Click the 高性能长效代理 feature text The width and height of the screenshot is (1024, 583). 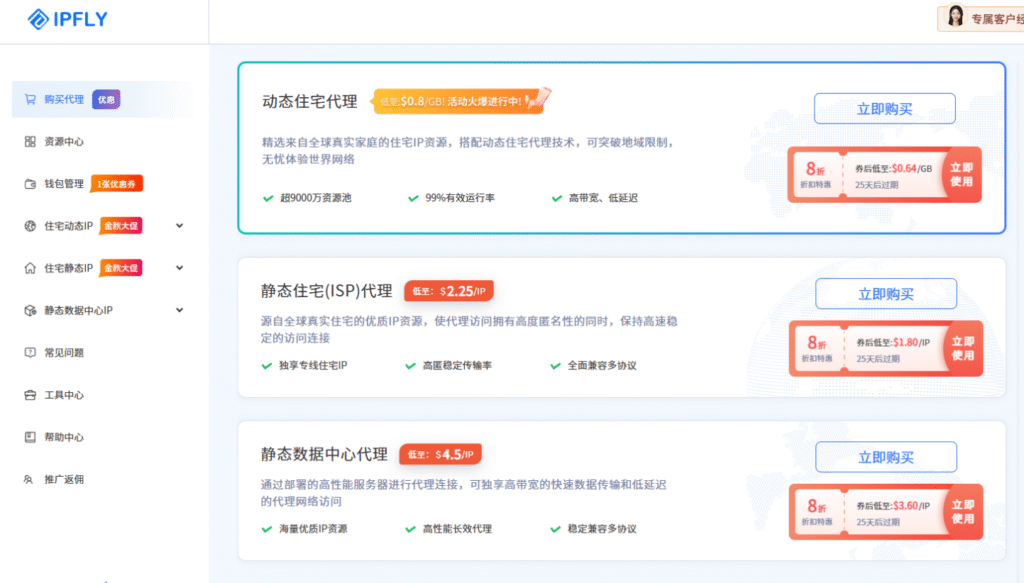457,529
